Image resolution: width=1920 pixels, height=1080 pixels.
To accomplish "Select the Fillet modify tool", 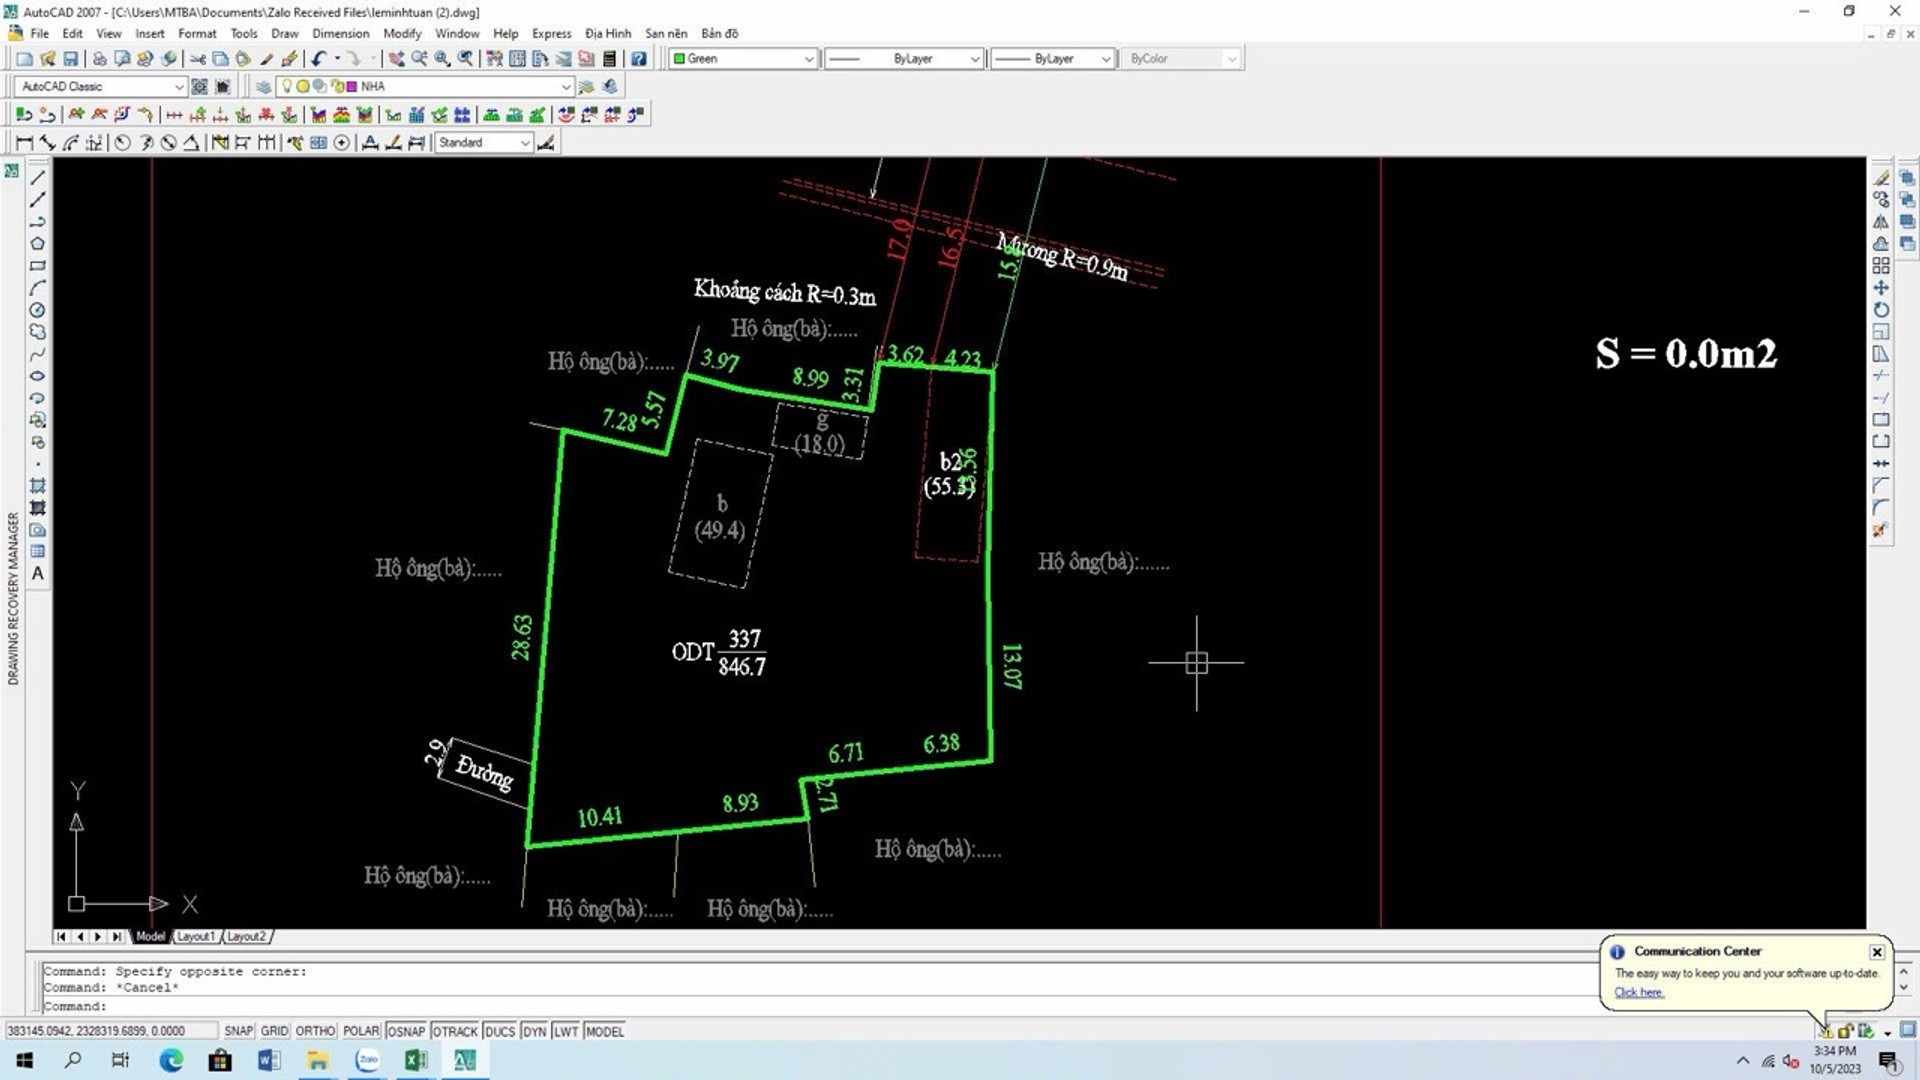I will (1881, 508).
